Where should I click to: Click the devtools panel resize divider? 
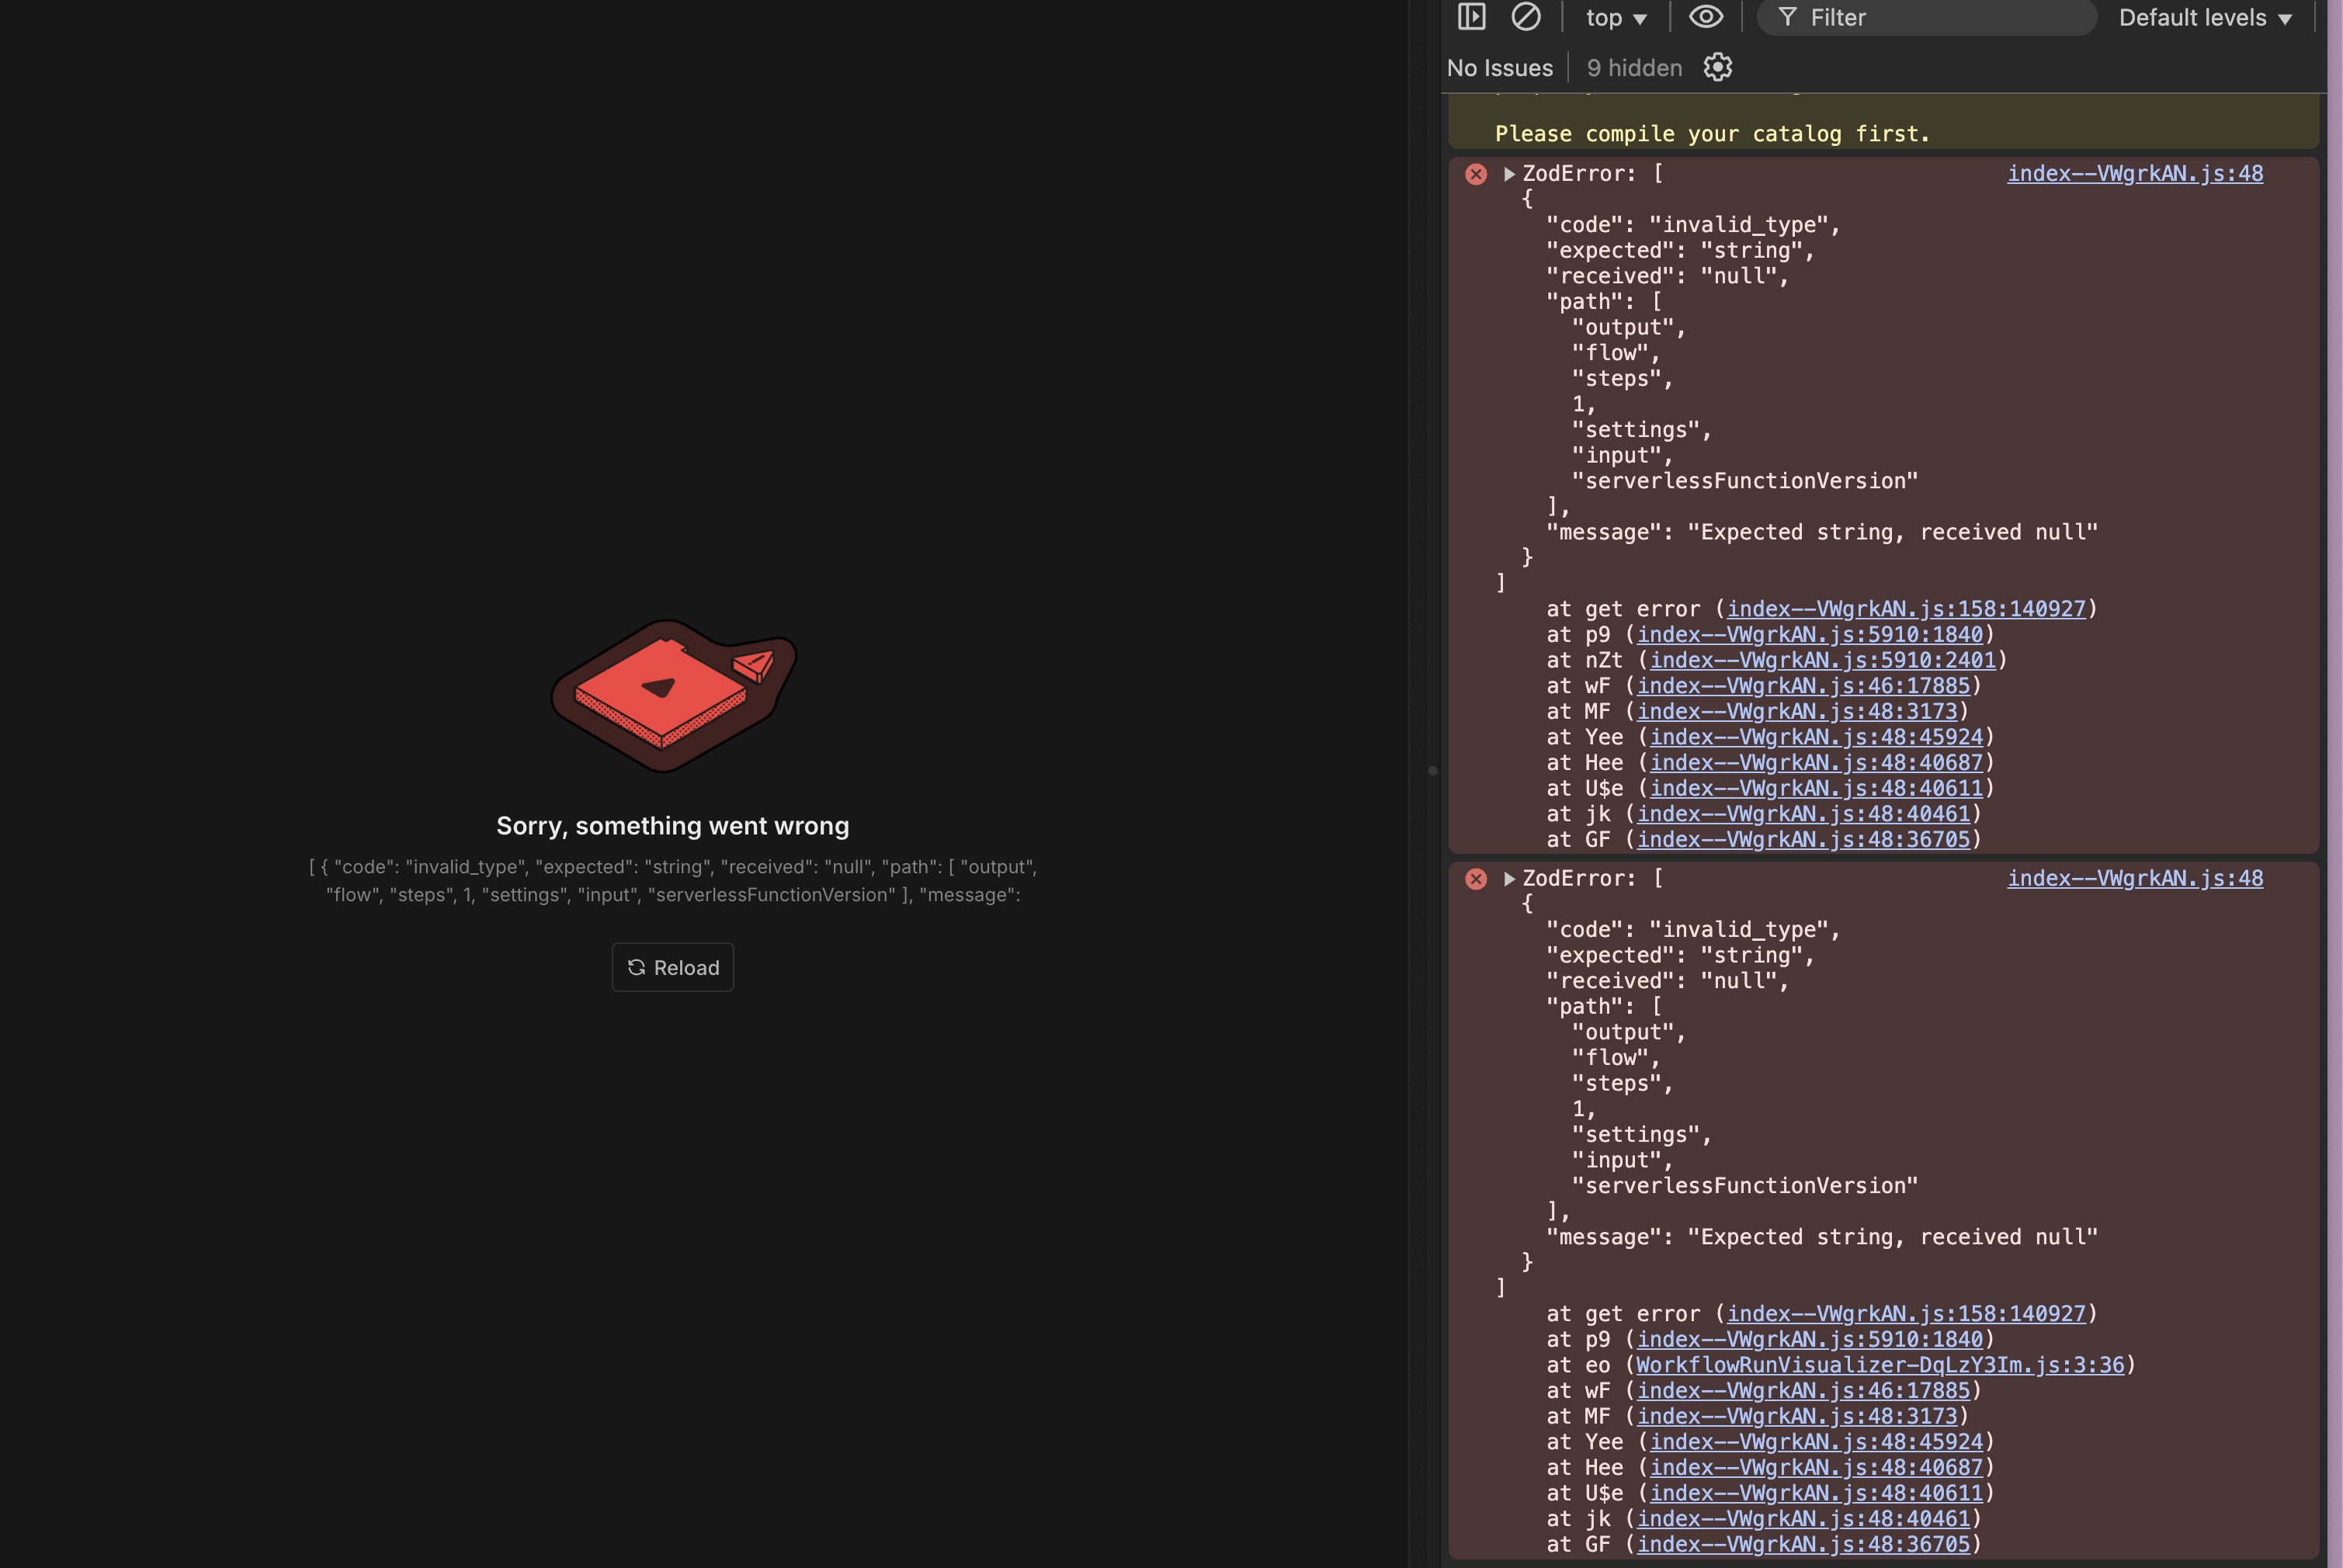[1432, 770]
